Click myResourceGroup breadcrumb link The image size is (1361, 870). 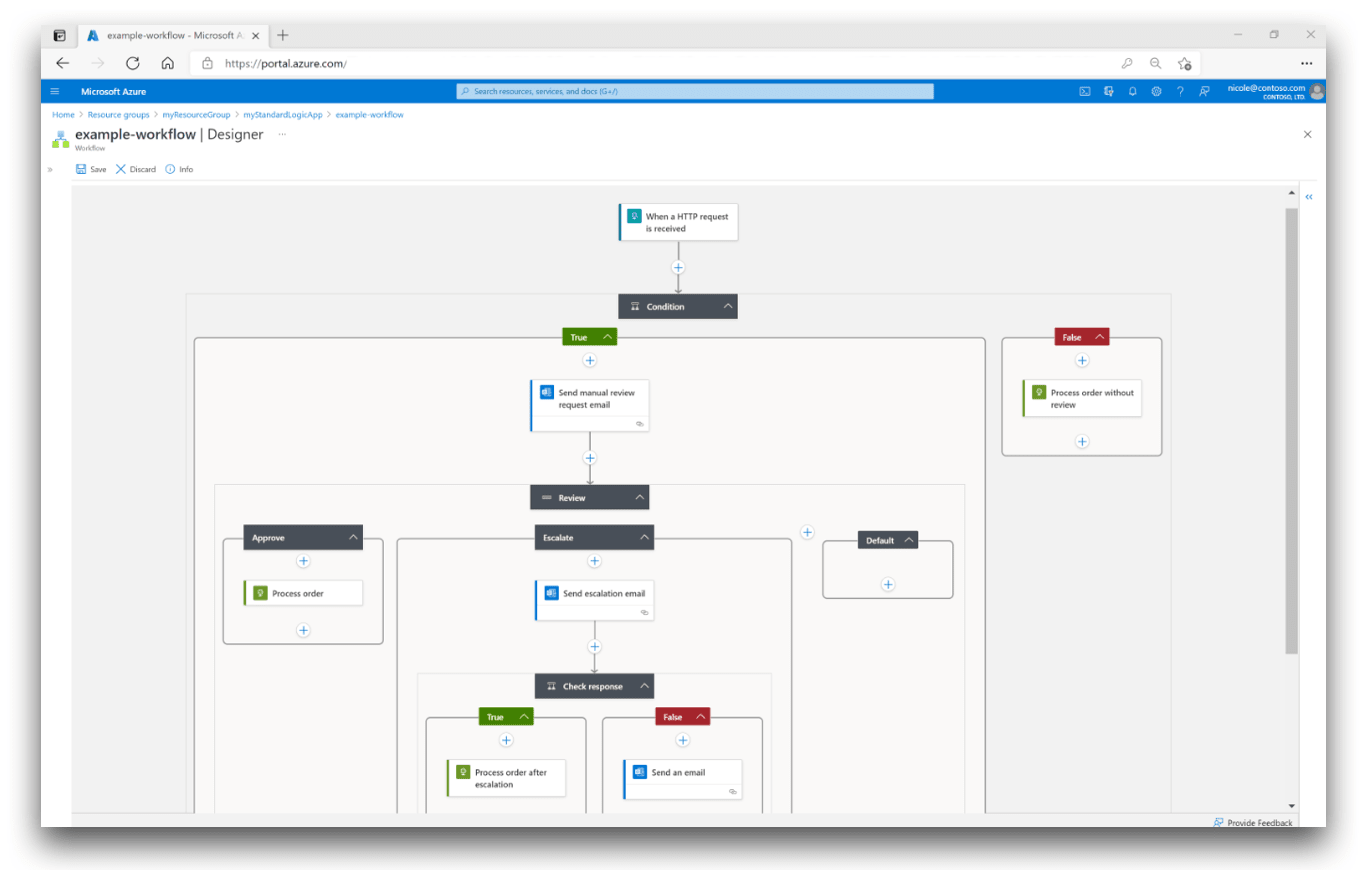click(196, 115)
